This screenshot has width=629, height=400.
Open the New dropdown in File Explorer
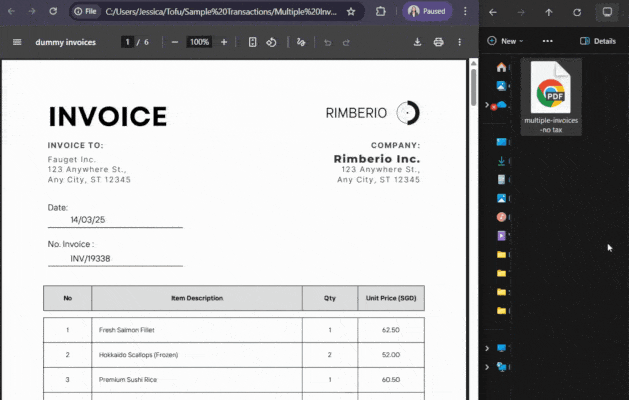coord(505,41)
